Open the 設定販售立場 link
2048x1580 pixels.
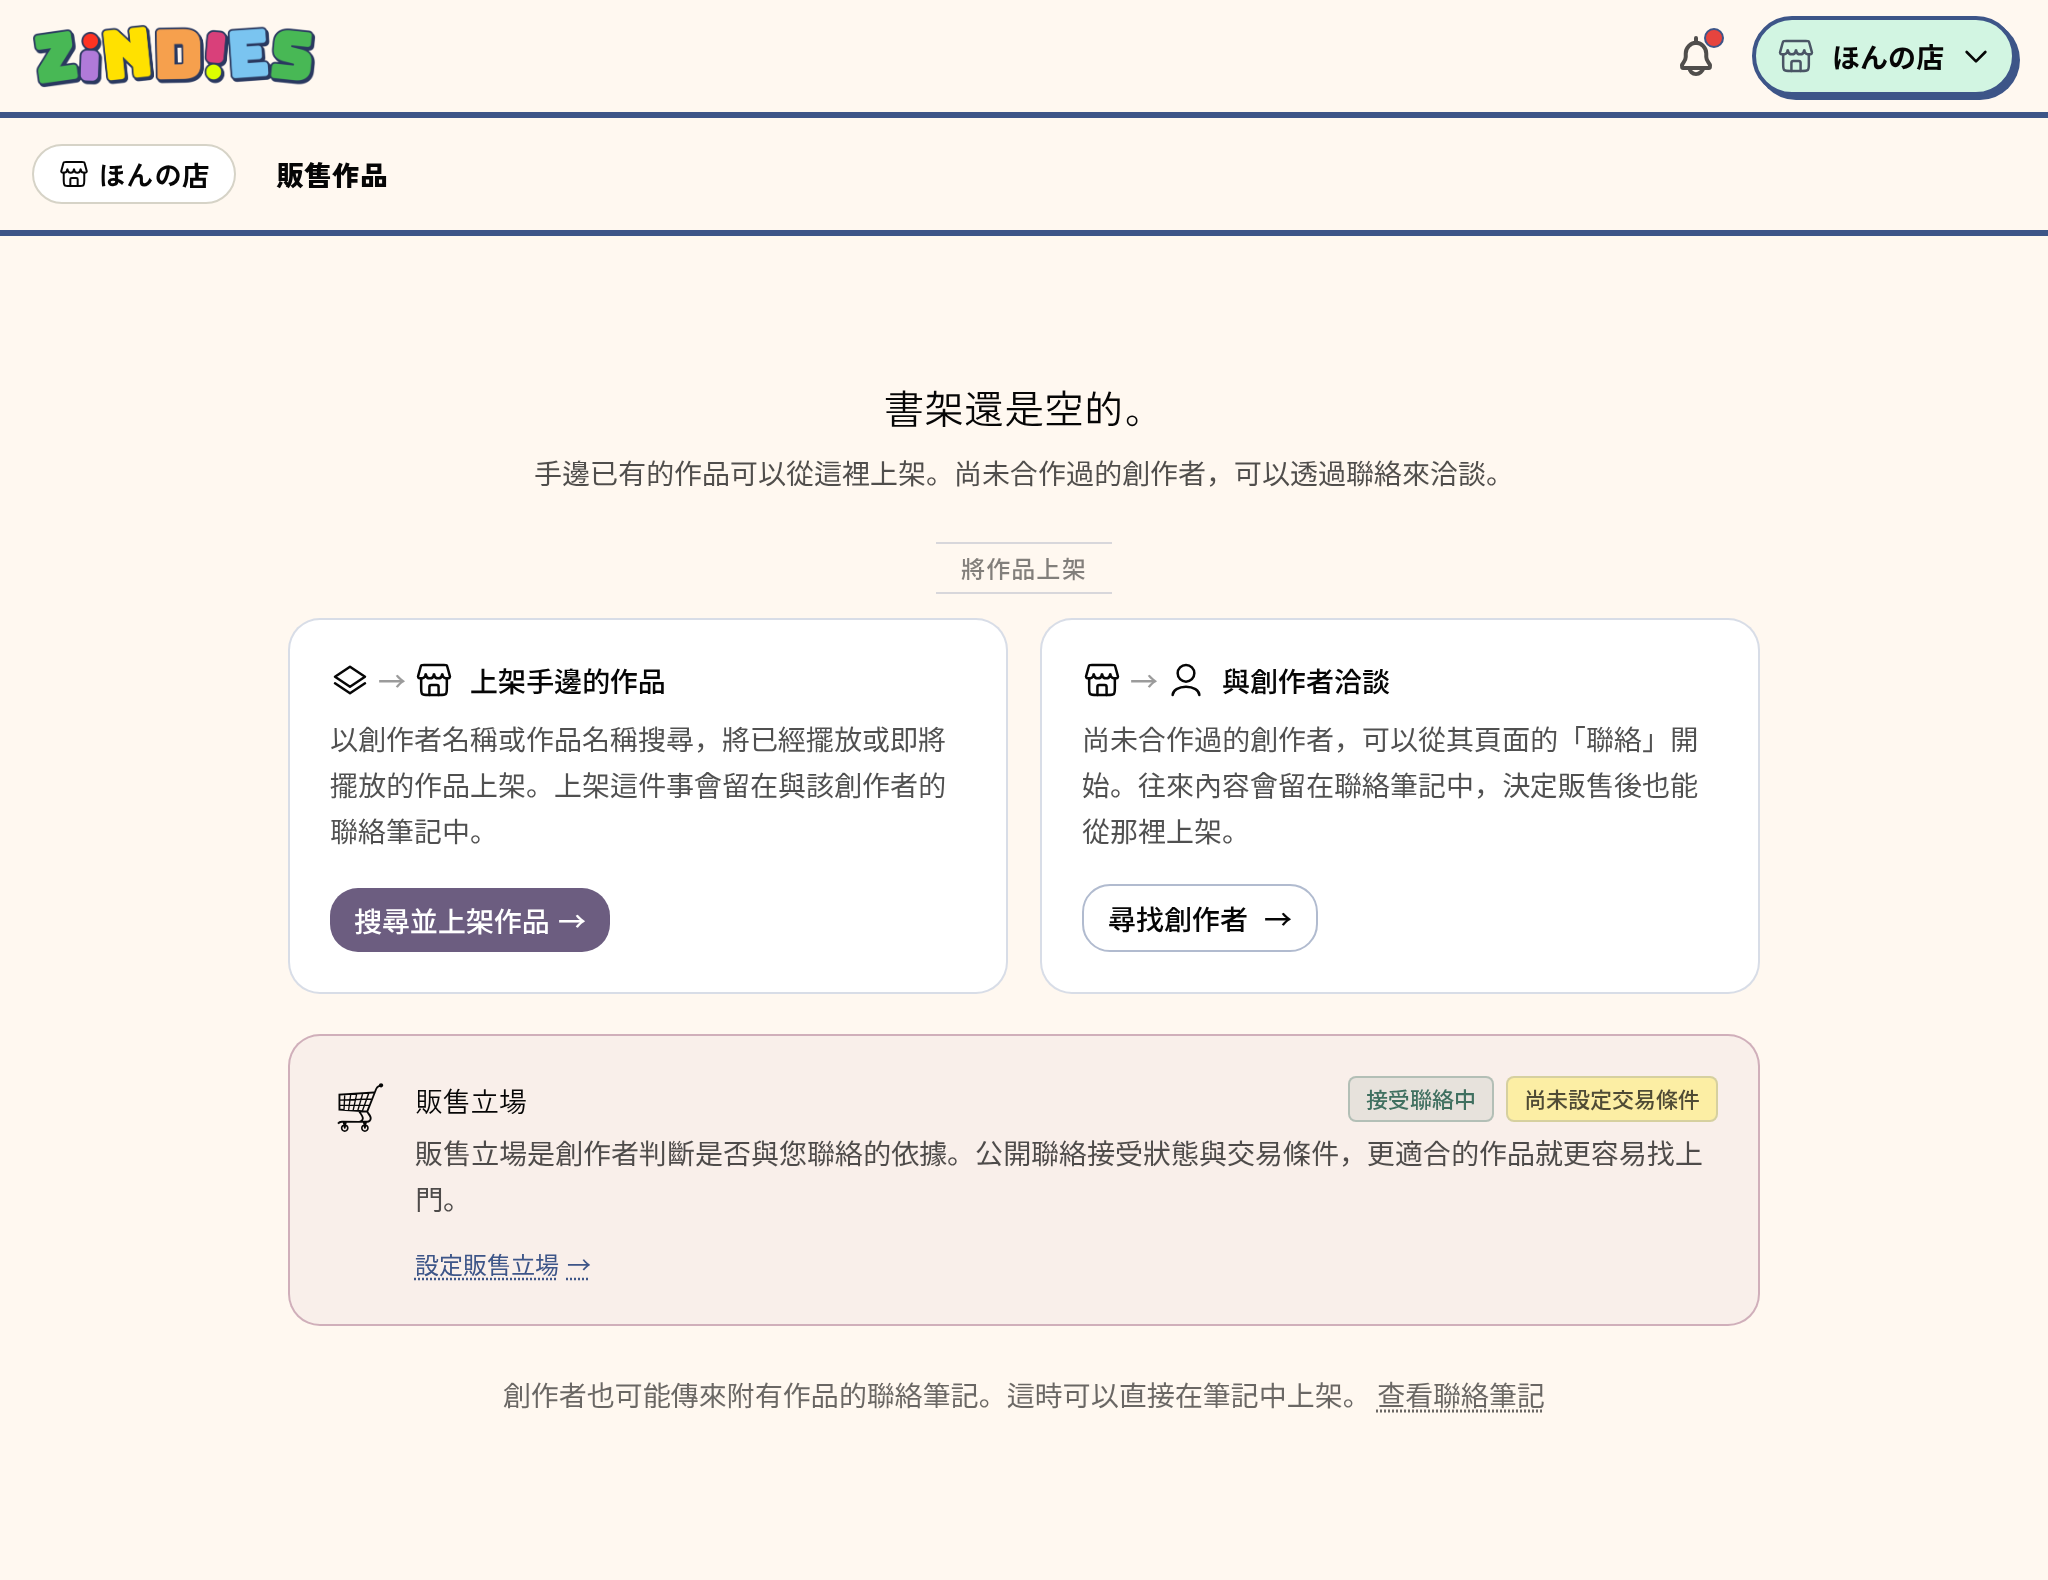[x=502, y=1266]
